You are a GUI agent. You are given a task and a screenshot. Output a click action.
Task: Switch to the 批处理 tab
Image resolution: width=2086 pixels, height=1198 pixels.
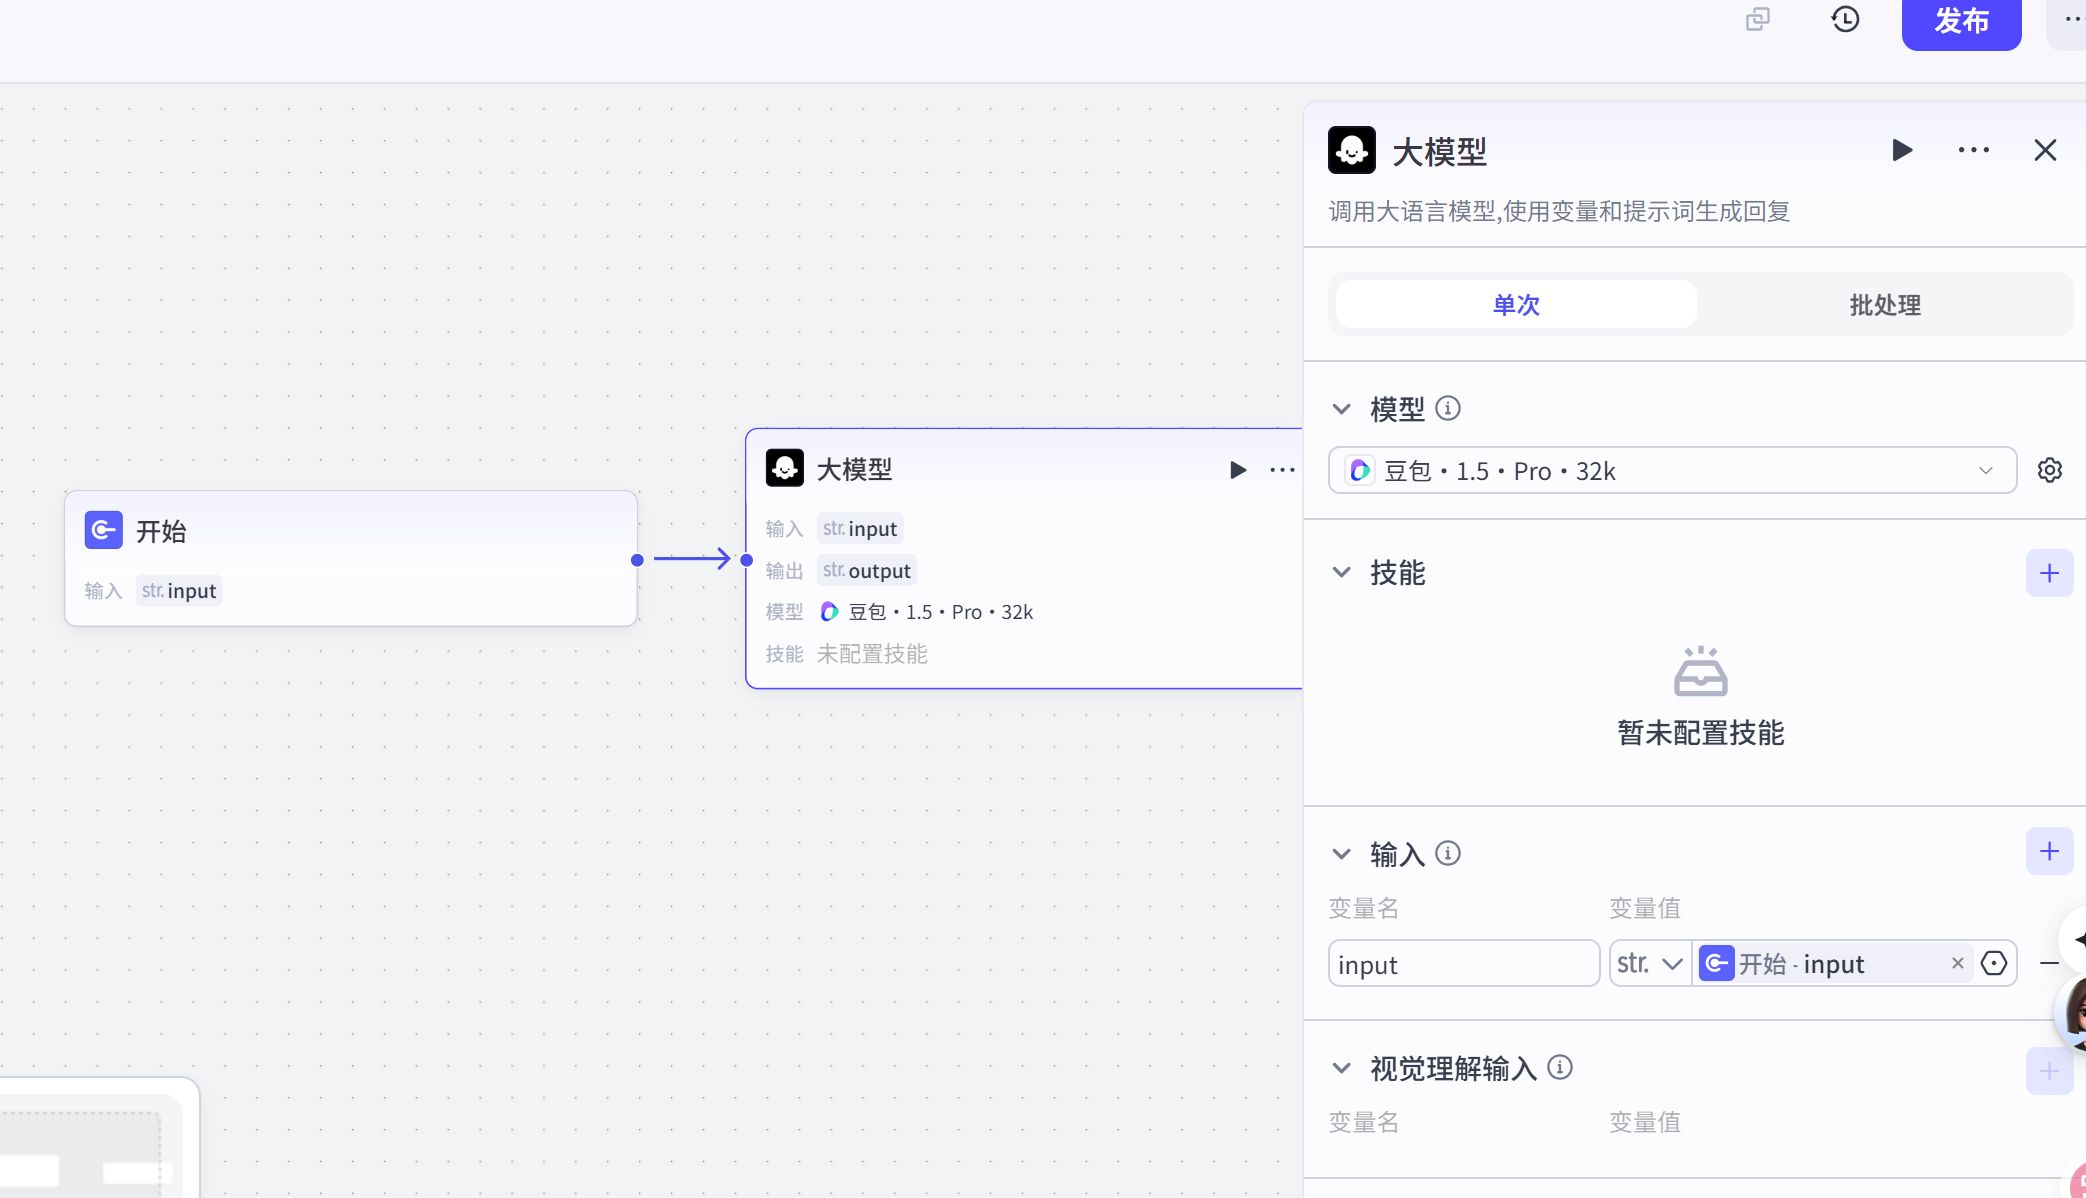(x=1884, y=305)
